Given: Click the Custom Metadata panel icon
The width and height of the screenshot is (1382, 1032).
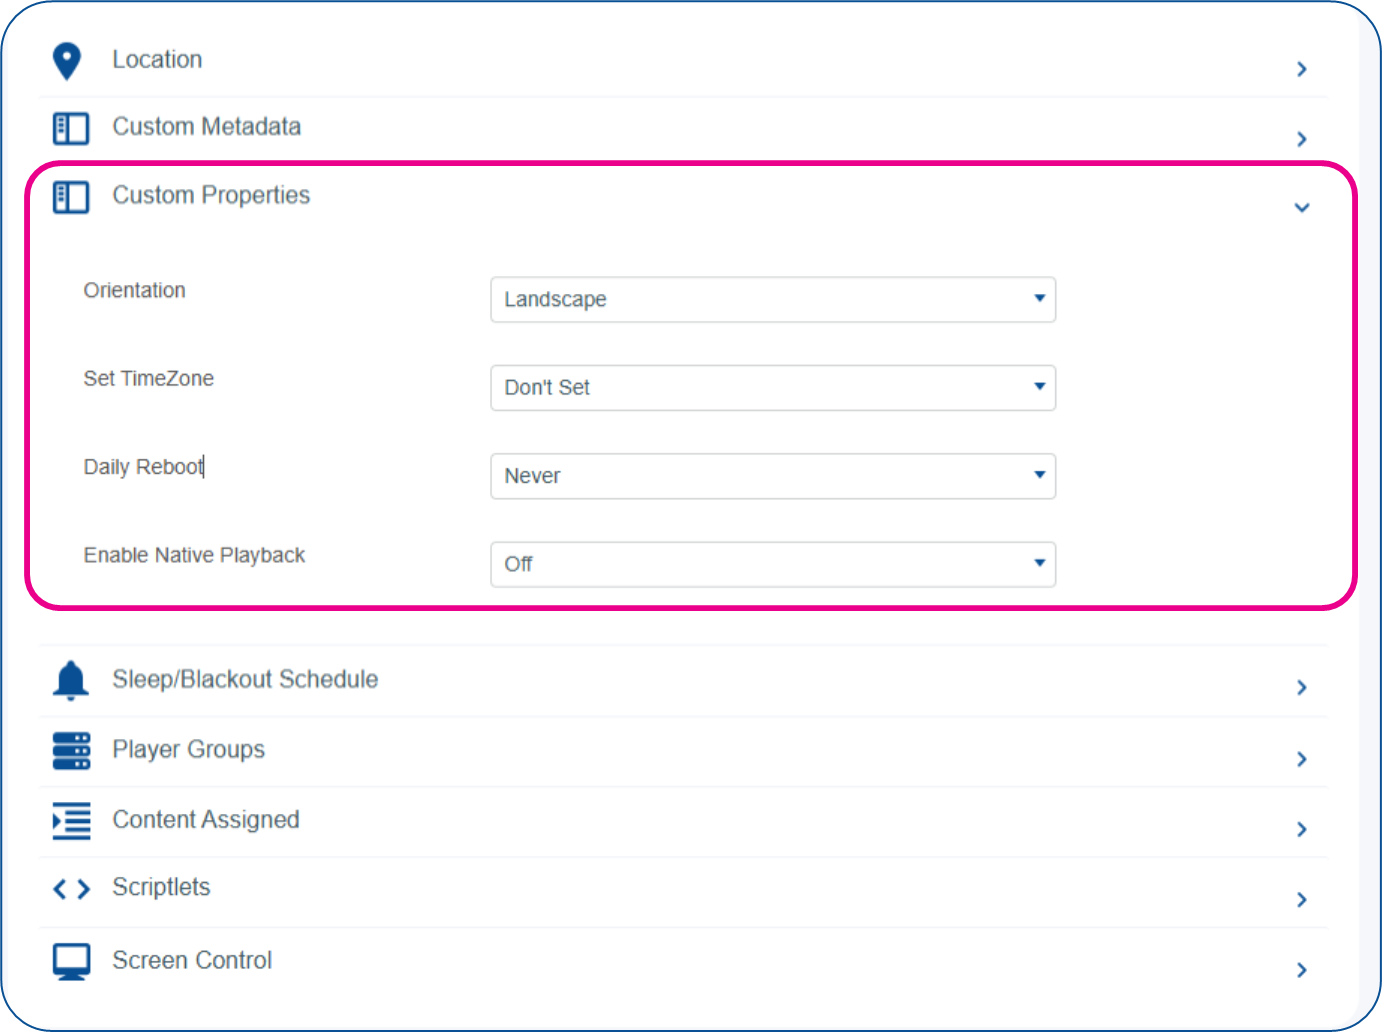Looking at the screenshot, I should [x=71, y=128].
